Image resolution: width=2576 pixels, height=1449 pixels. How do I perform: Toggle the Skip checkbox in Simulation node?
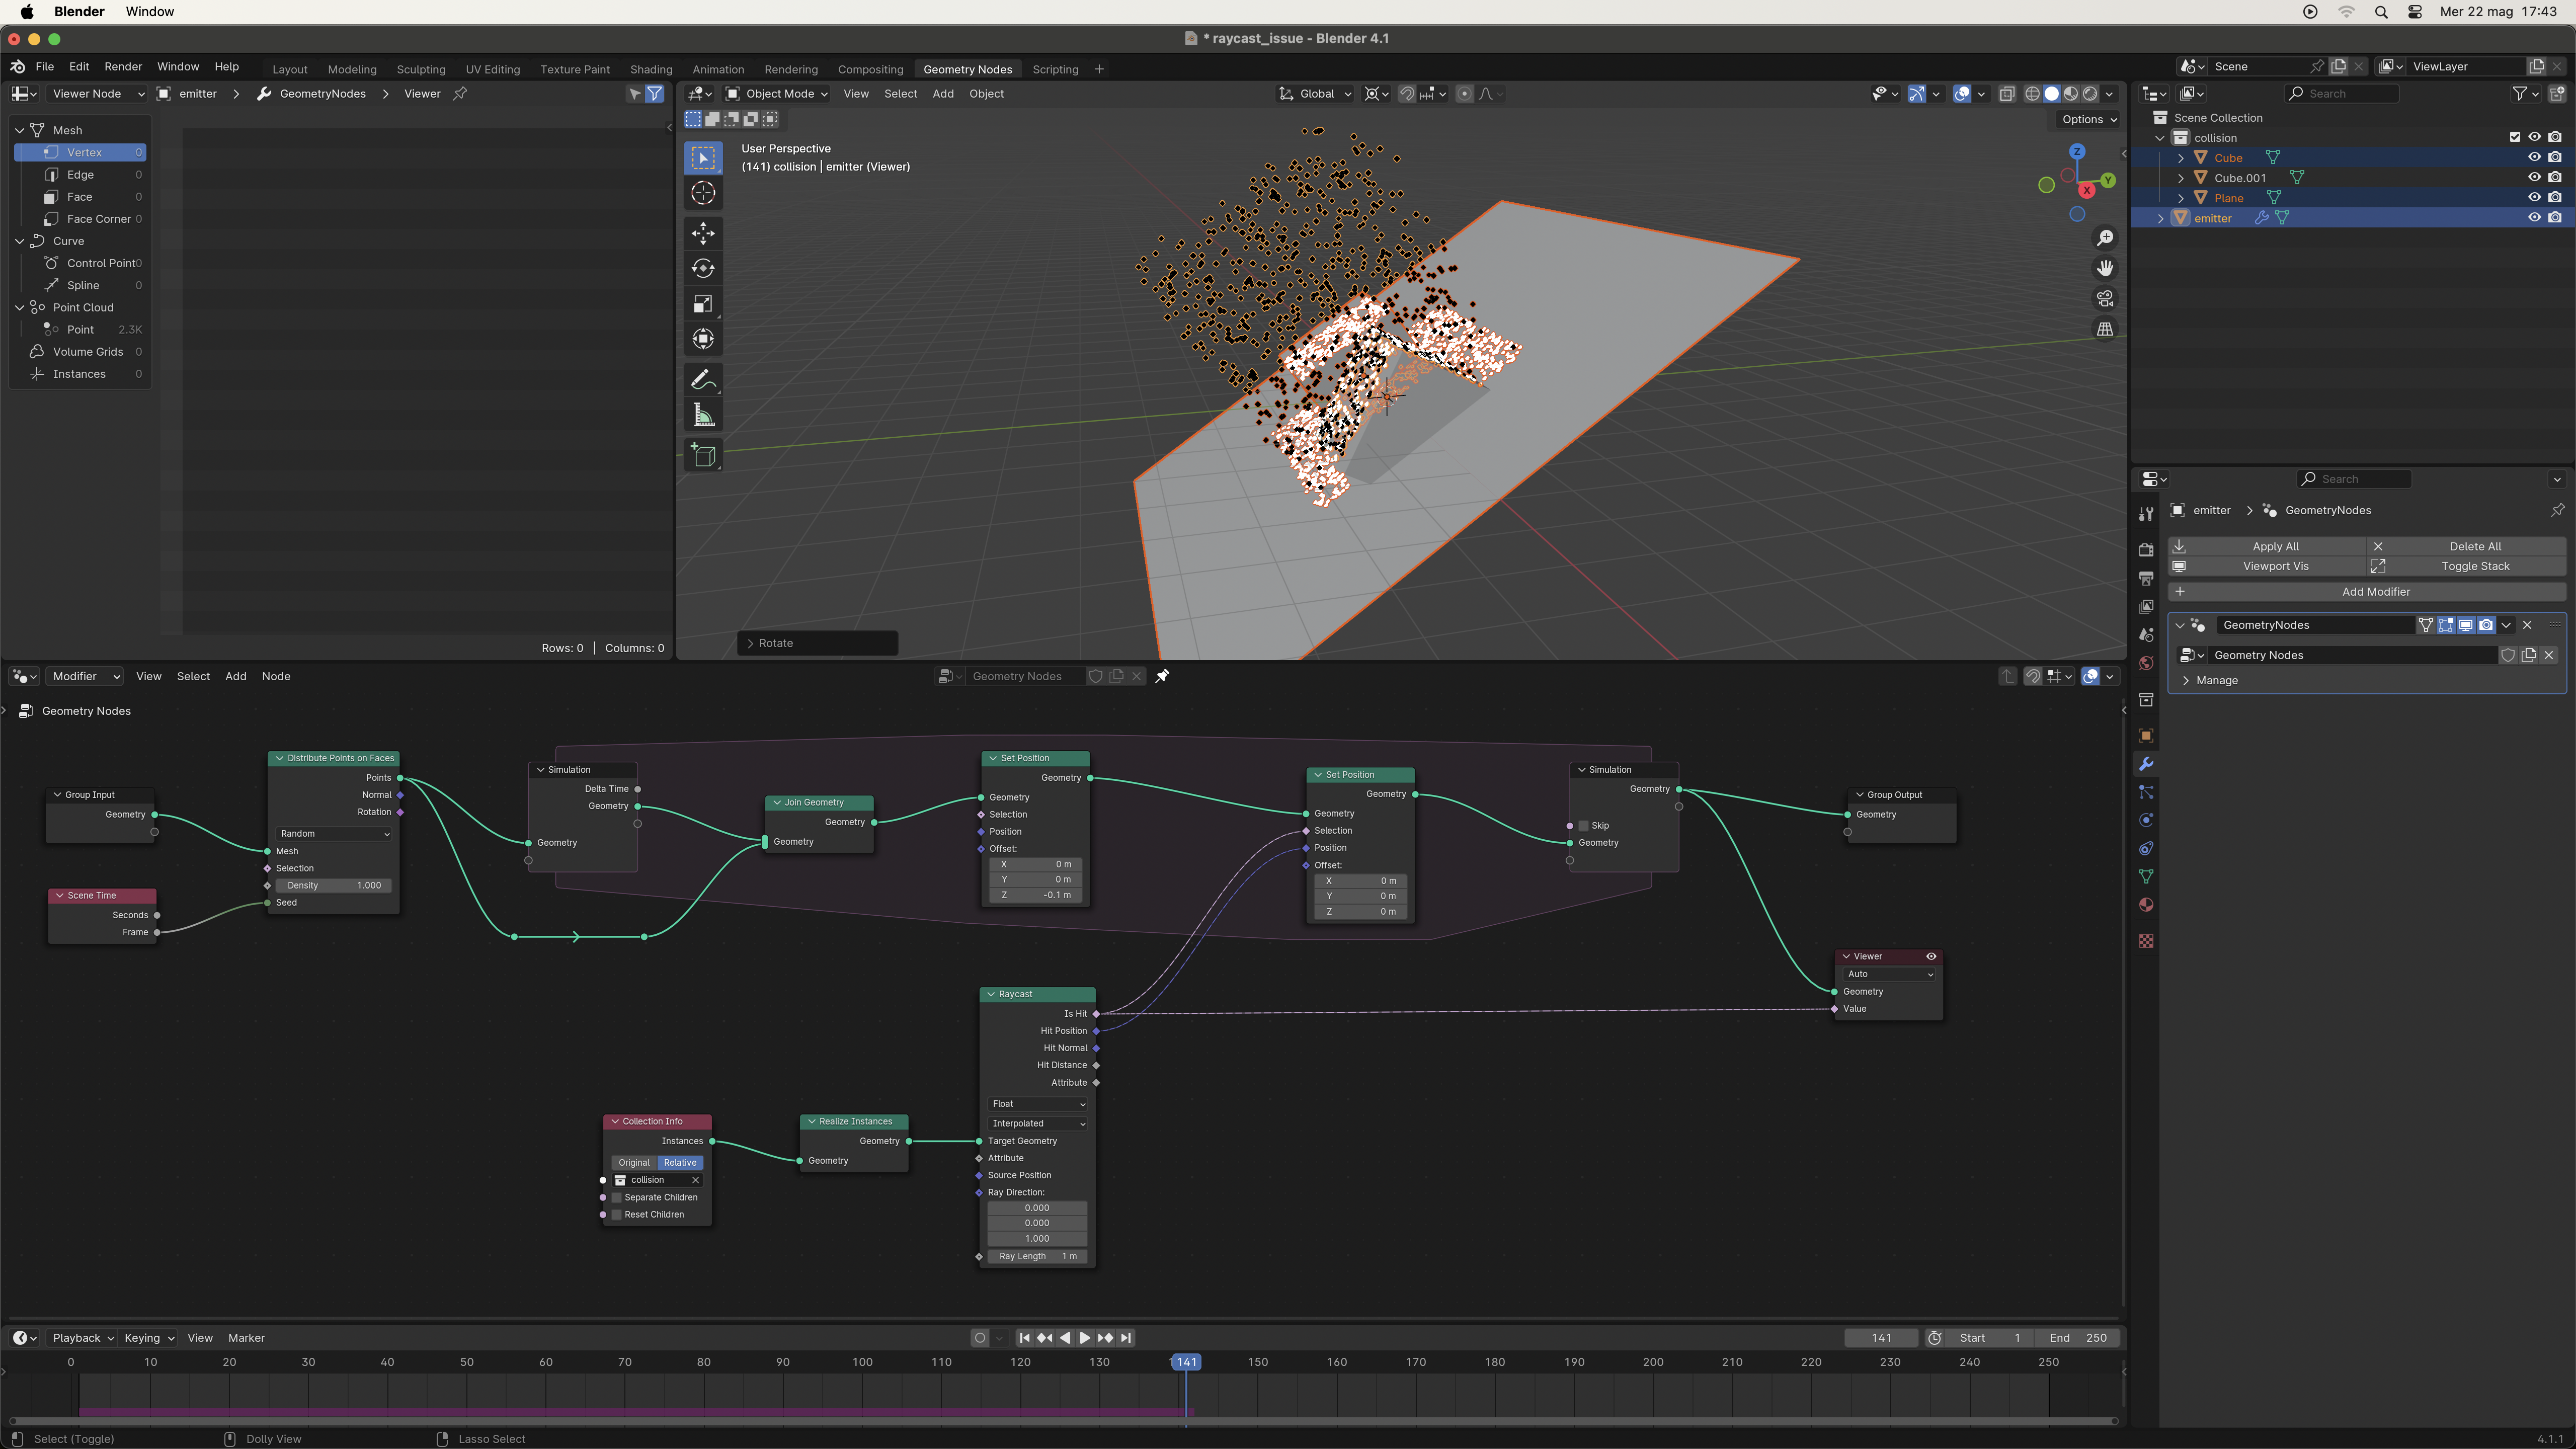(1584, 826)
